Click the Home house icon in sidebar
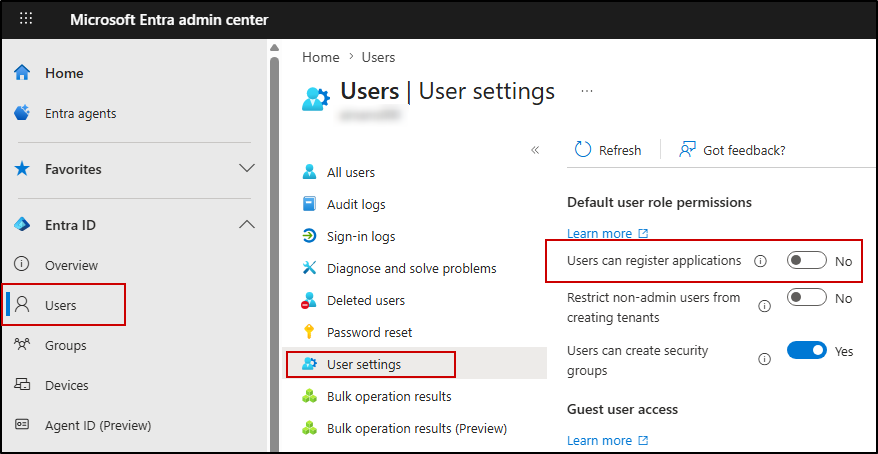Viewport: 878px width, 454px height. (22, 73)
